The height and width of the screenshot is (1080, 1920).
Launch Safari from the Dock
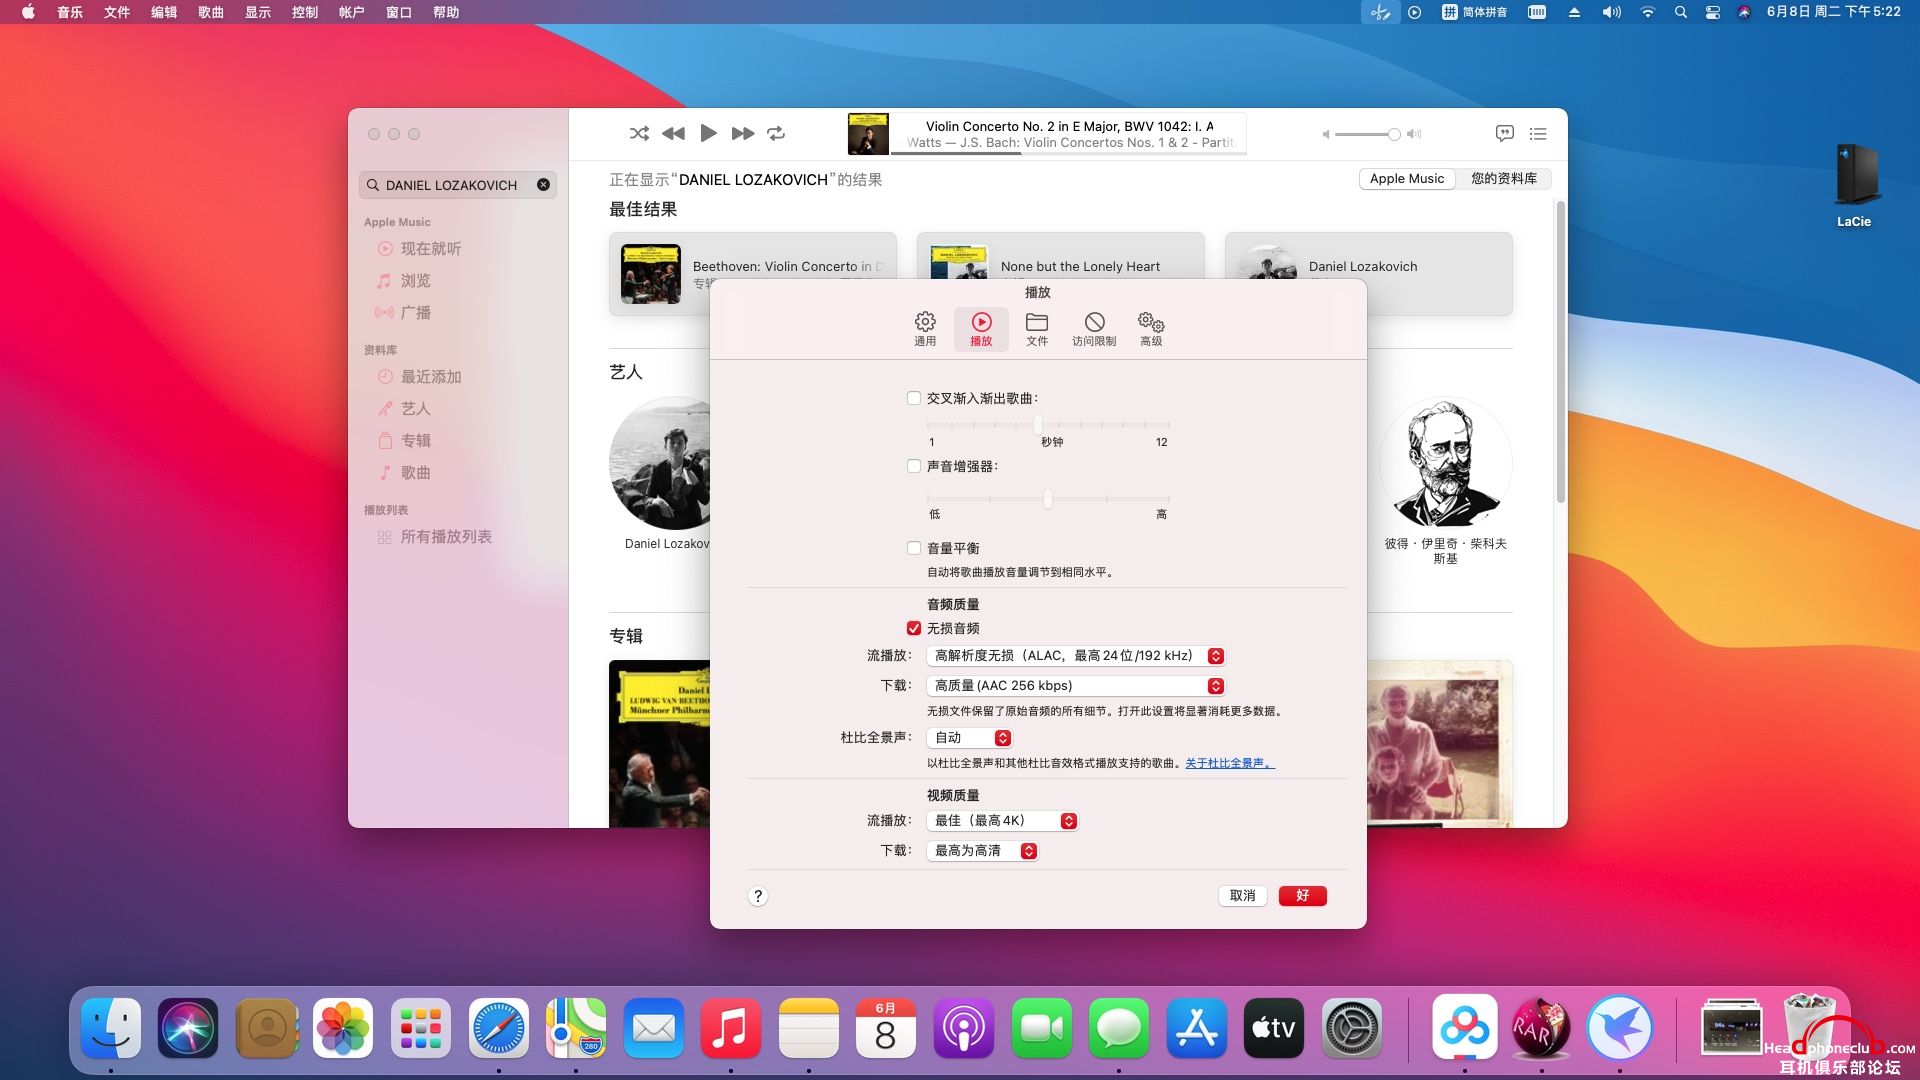[498, 1028]
